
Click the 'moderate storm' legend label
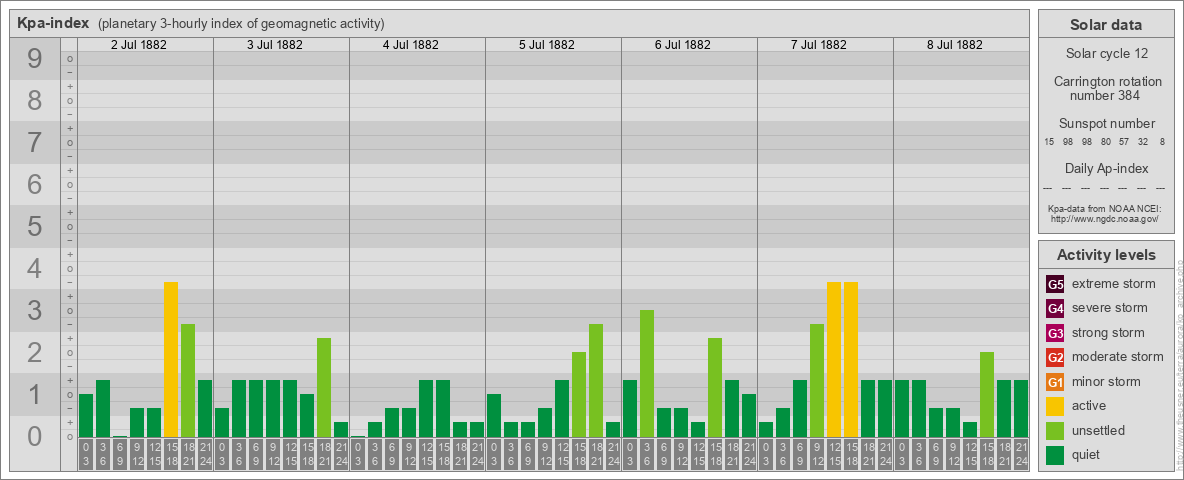(1118, 356)
